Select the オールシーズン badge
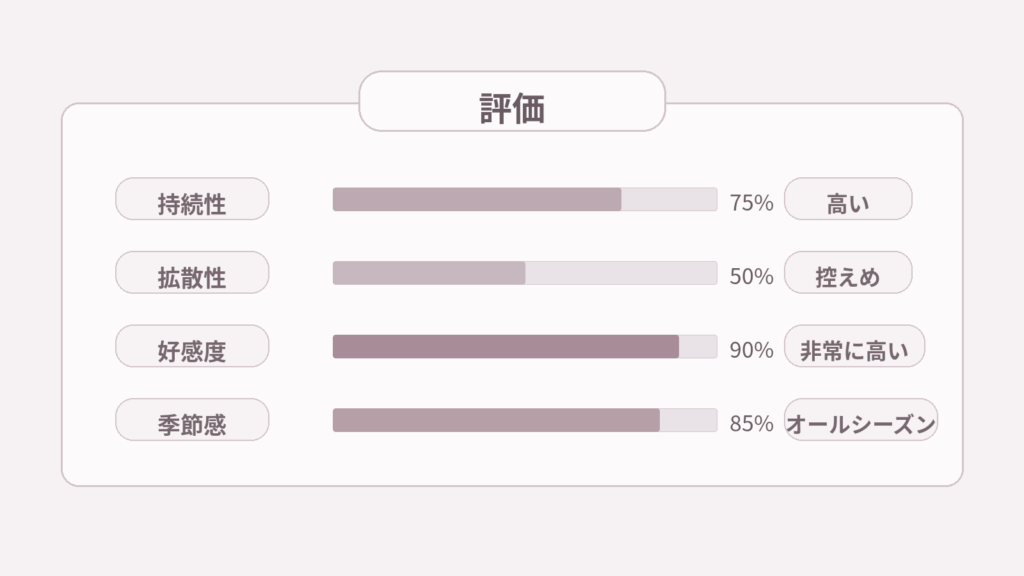This screenshot has height=576, width=1024. tap(860, 420)
